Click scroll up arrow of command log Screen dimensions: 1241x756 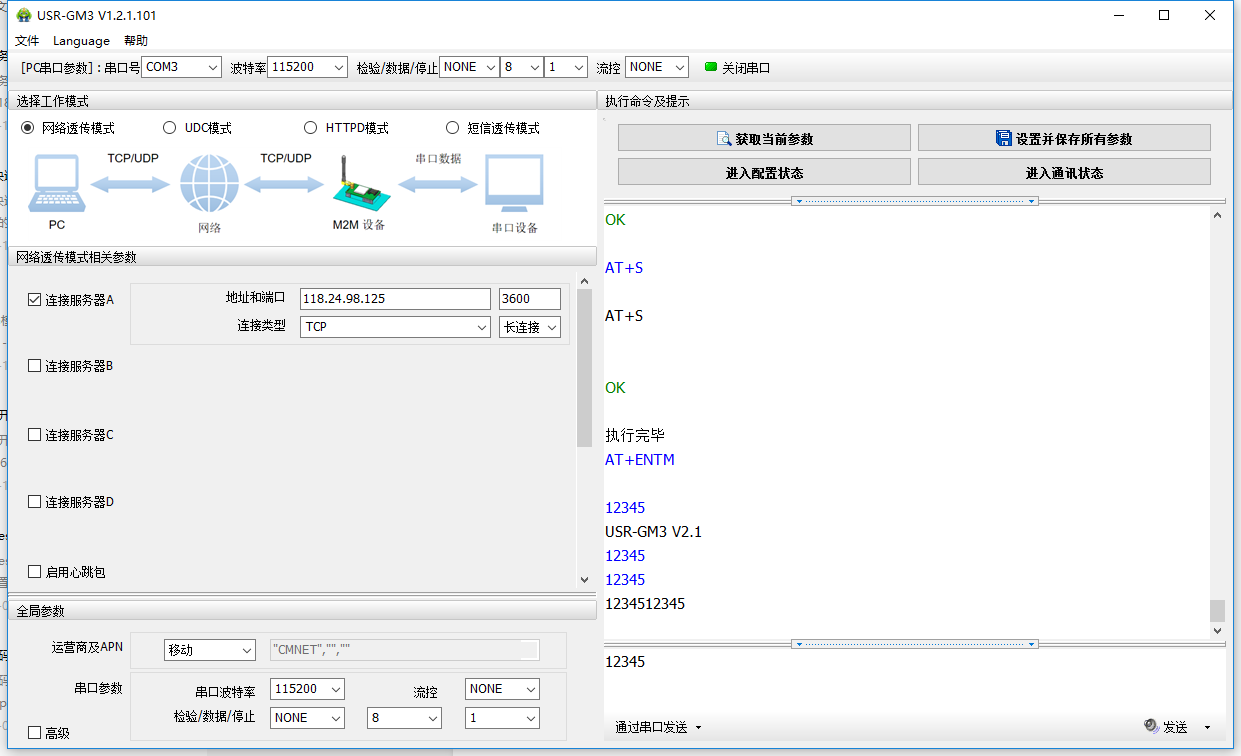(1217, 215)
